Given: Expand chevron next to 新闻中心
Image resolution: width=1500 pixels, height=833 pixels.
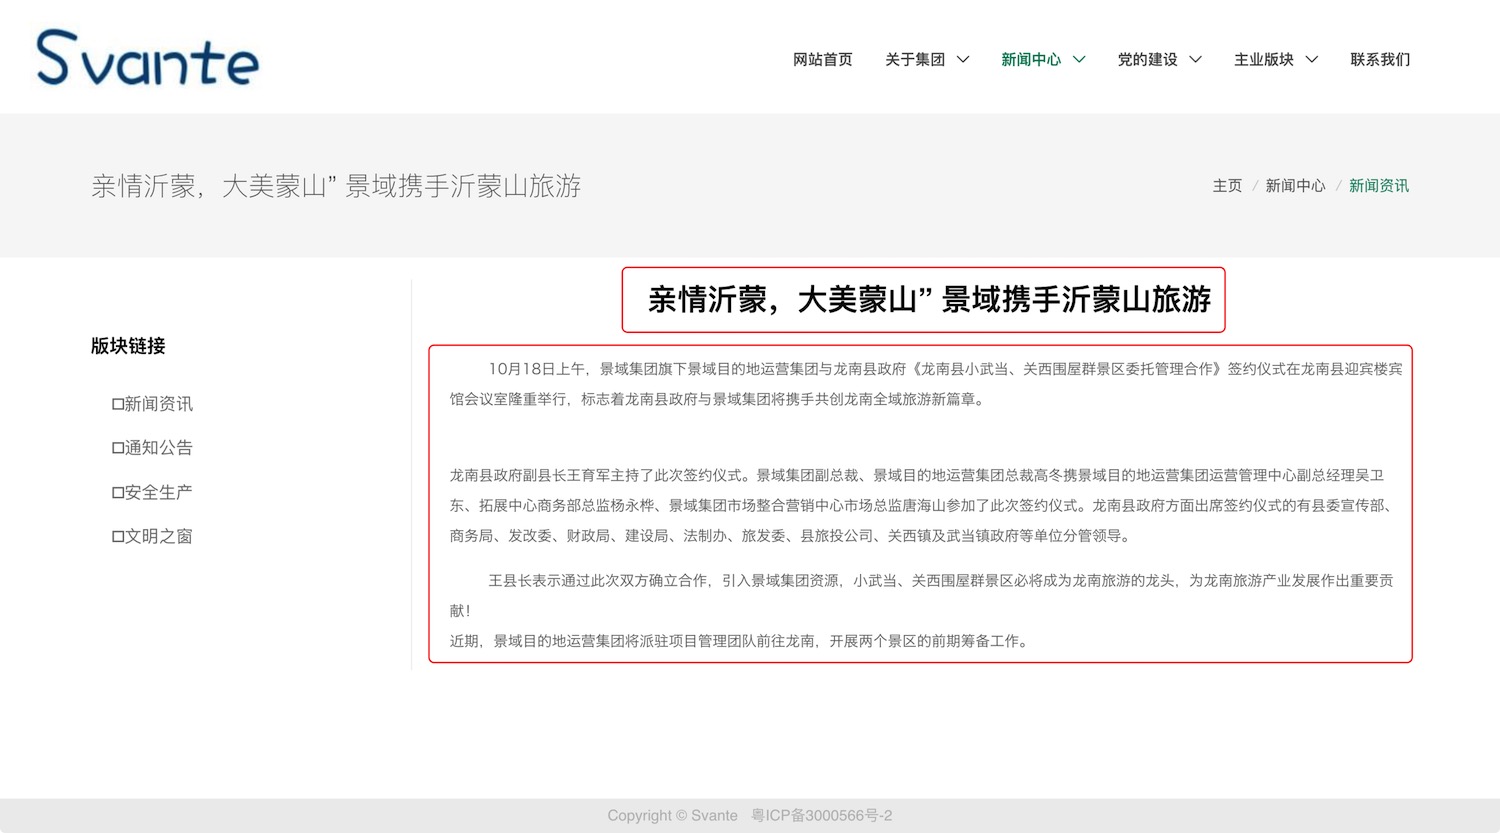Looking at the screenshot, I should click(1079, 60).
